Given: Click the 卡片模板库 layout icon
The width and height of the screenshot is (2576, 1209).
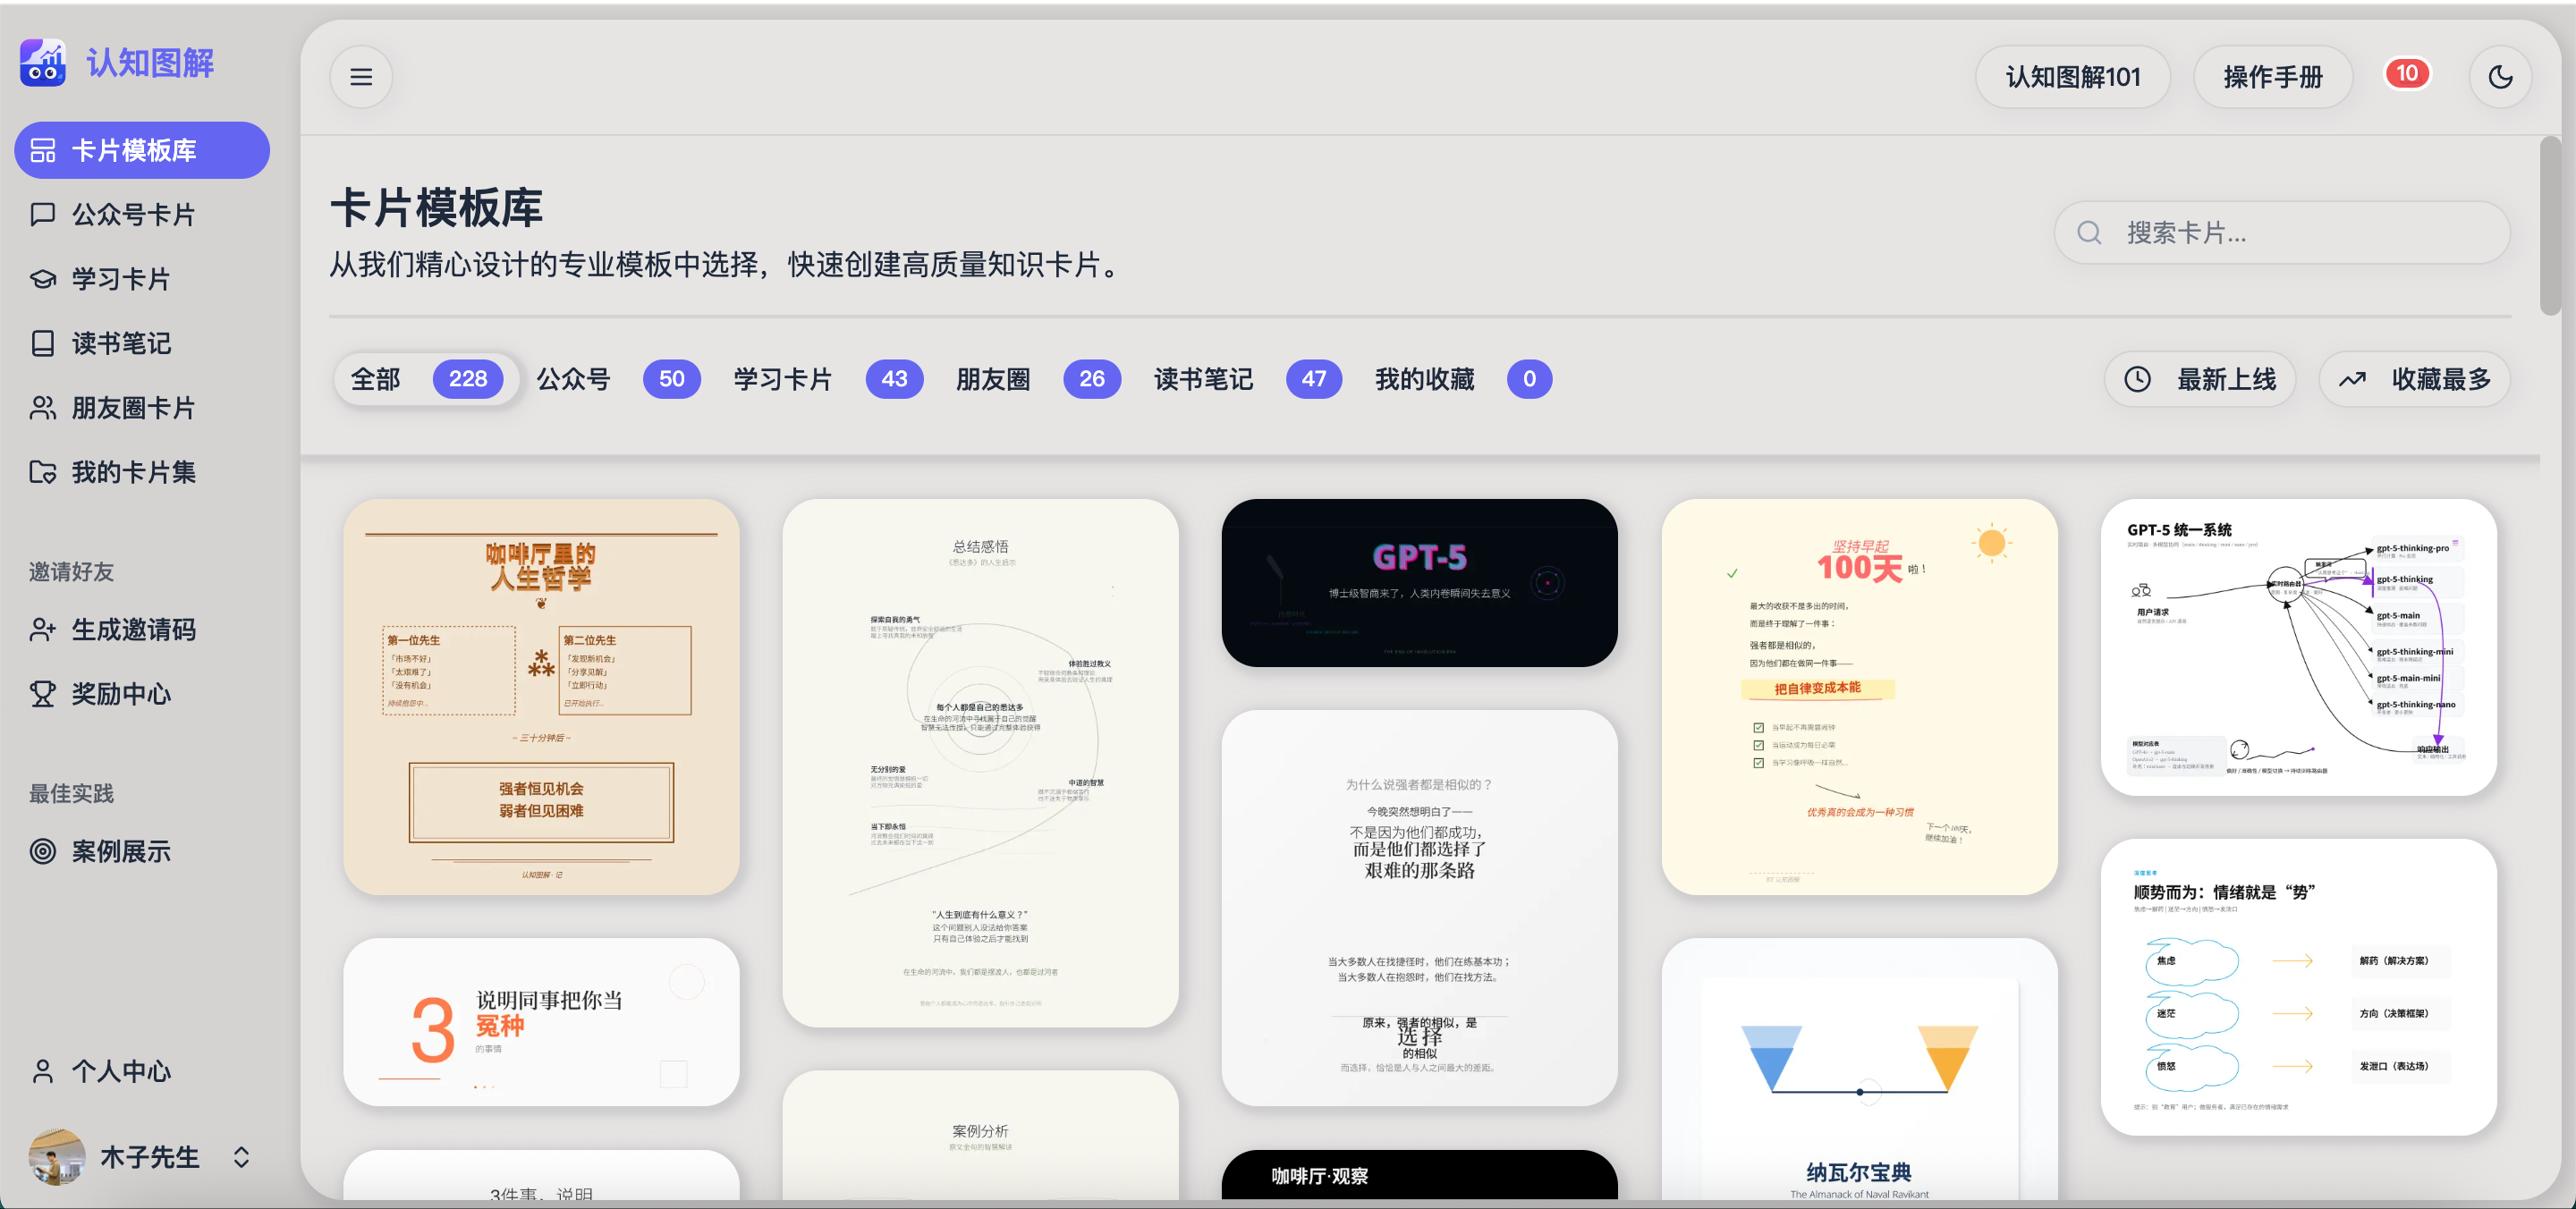Looking at the screenshot, I should 43,150.
